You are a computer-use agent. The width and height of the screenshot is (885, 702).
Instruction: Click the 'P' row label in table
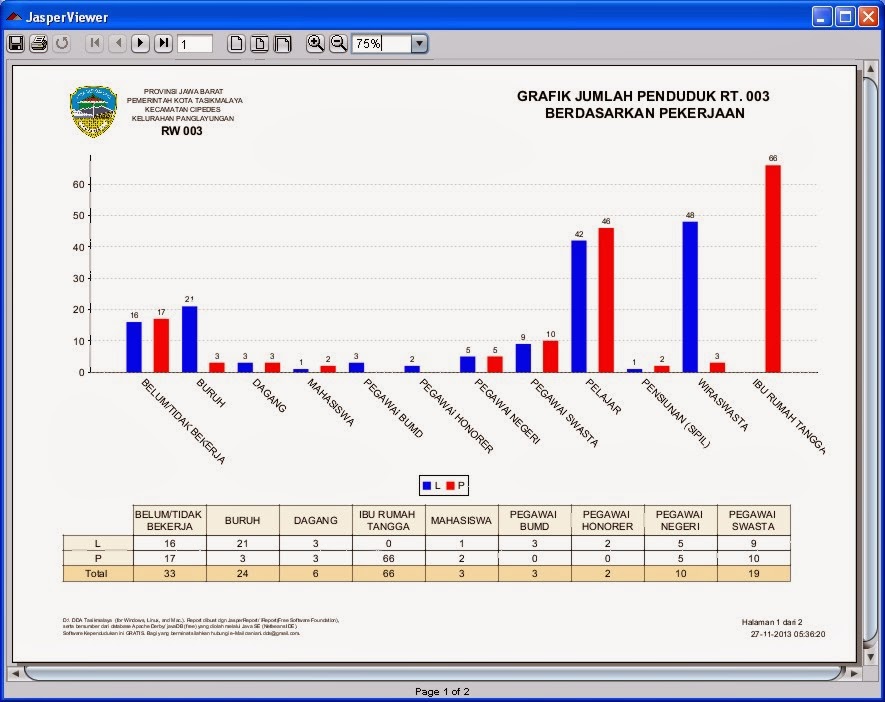[98, 558]
